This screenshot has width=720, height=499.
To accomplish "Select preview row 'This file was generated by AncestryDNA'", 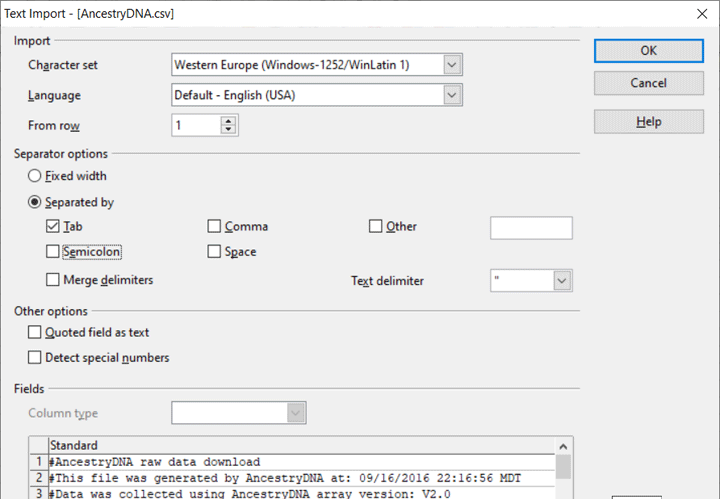I will click(x=302, y=478).
